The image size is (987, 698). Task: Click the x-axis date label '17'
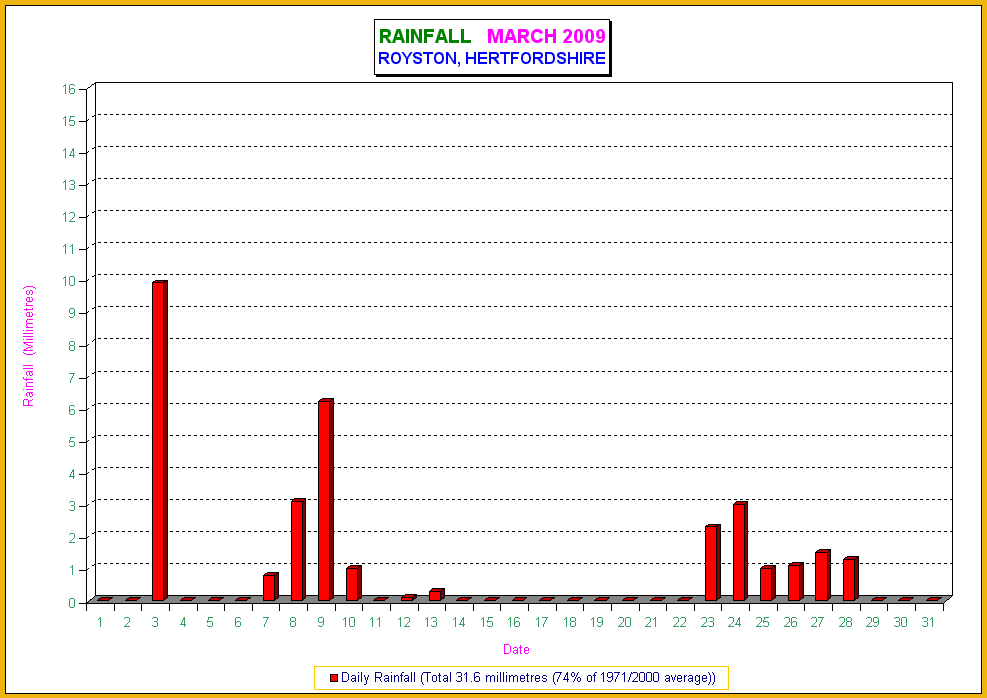tap(541, 622)
